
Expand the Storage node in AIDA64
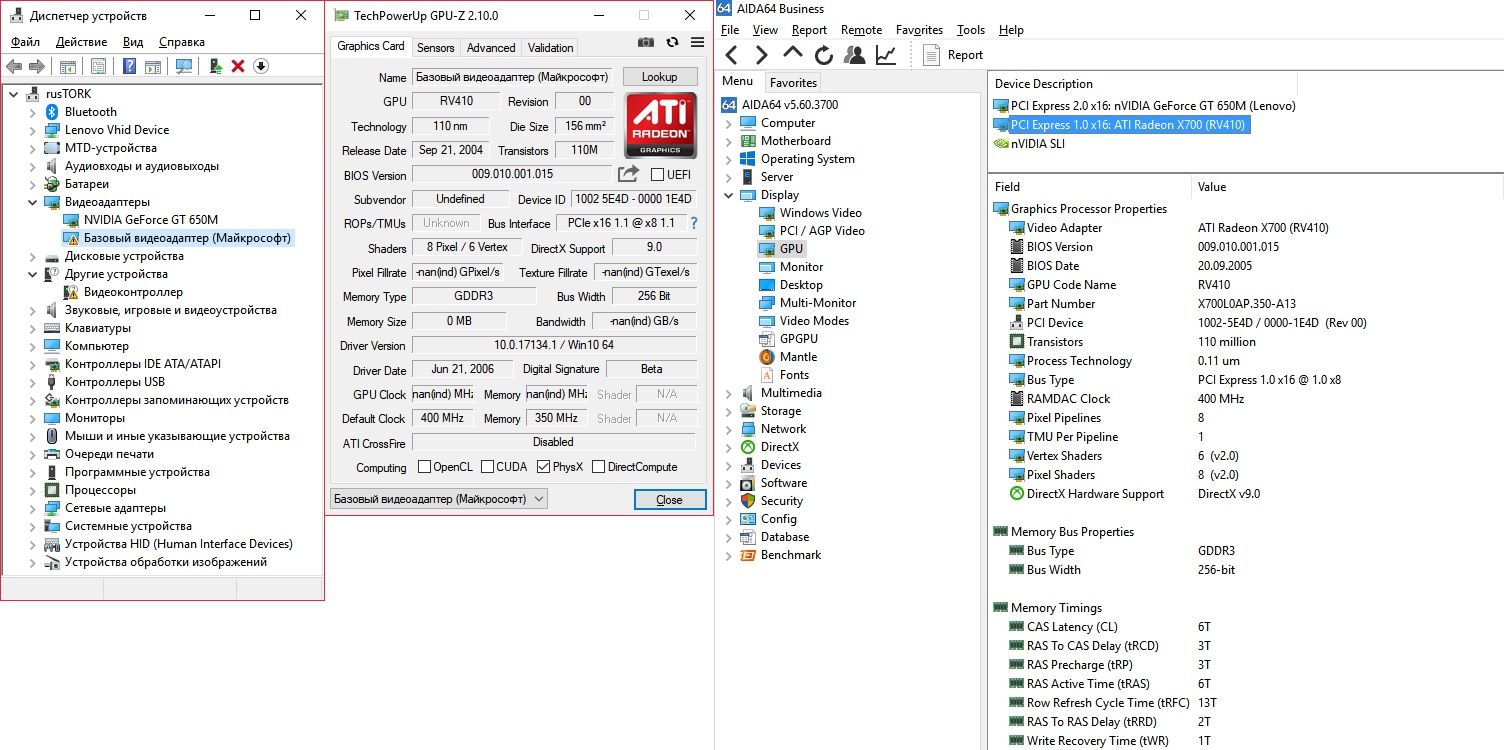(728, 411)
